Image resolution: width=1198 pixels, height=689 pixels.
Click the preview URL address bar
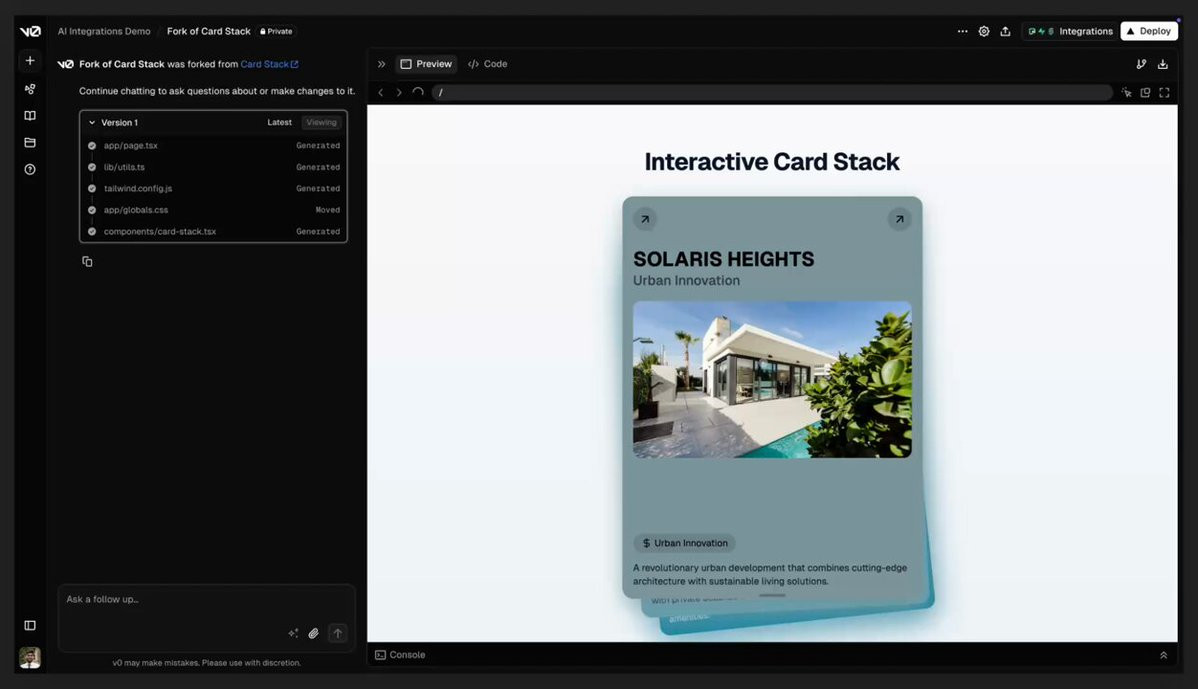coord(772,92)
